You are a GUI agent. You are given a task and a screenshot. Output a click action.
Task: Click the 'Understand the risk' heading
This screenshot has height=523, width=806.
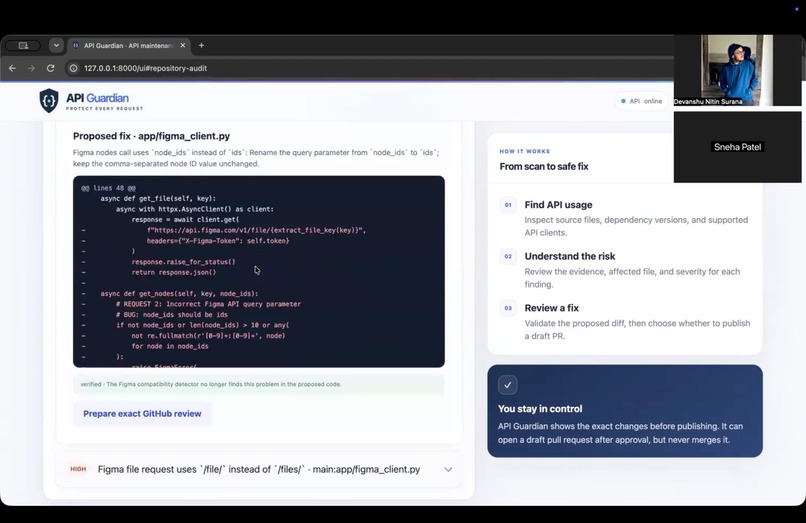tap(570, 256)
